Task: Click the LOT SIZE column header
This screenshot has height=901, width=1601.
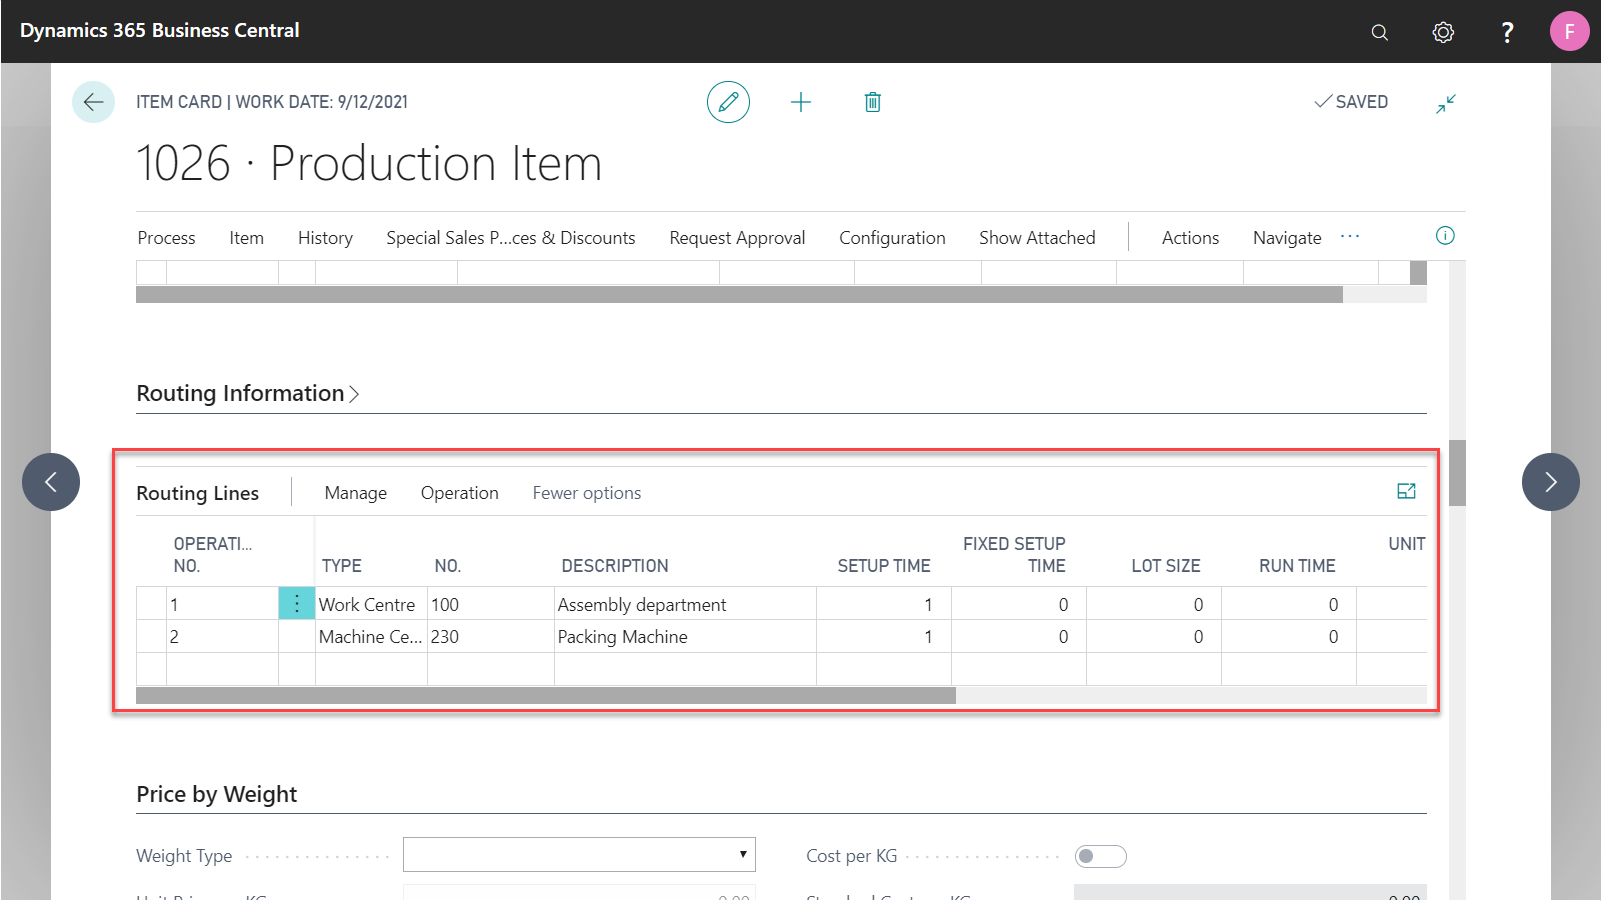Action: click(1166, 566)
